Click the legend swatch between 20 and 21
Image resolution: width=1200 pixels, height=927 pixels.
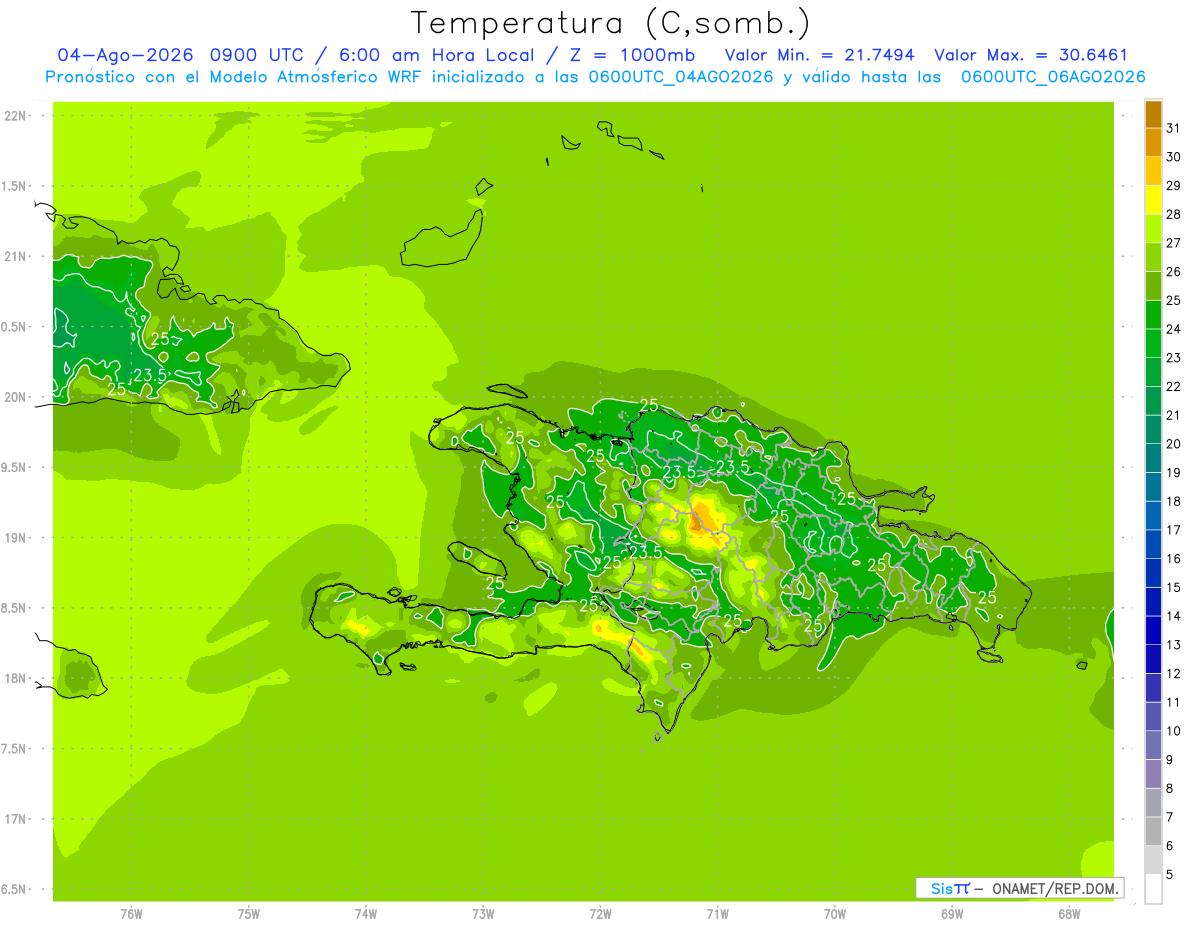tap(1153, 430)
